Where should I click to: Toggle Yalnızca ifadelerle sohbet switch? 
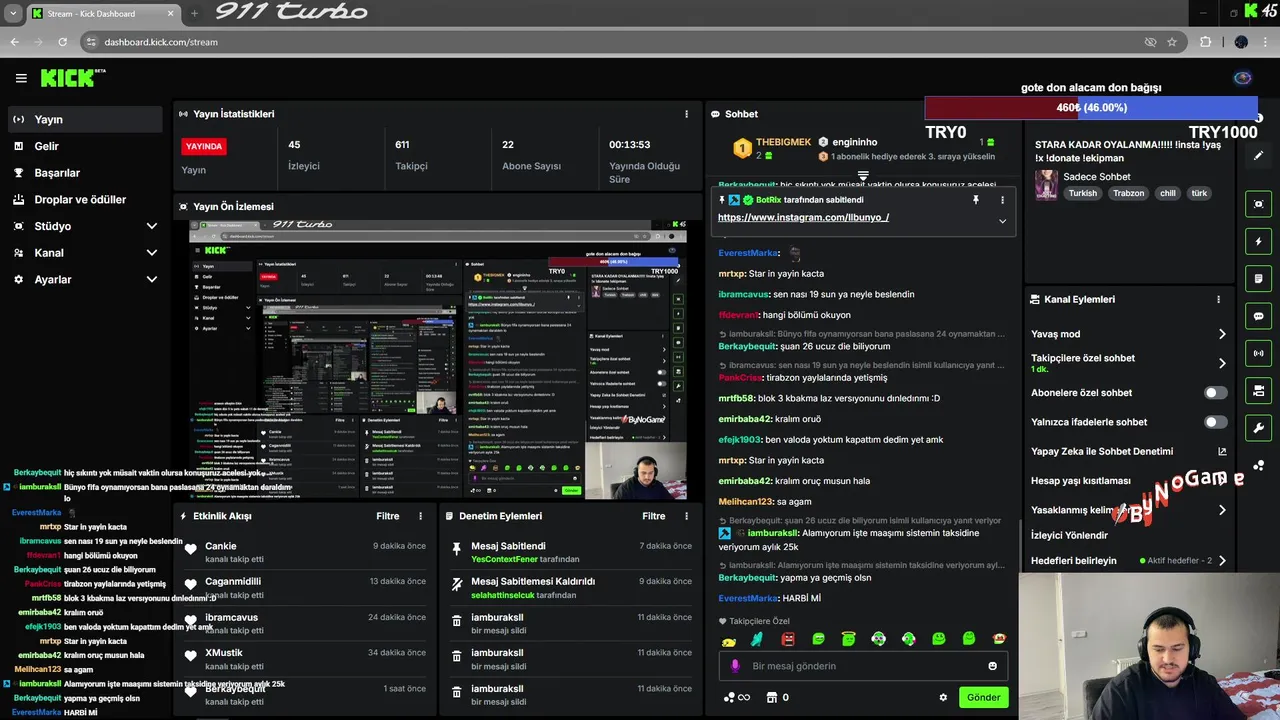point(1215,422)
